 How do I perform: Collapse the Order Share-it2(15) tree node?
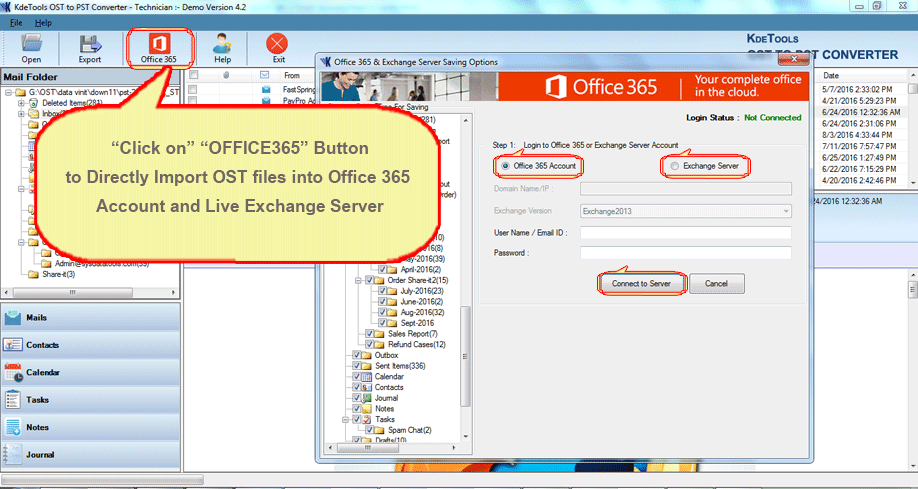(x=358, y=280)
